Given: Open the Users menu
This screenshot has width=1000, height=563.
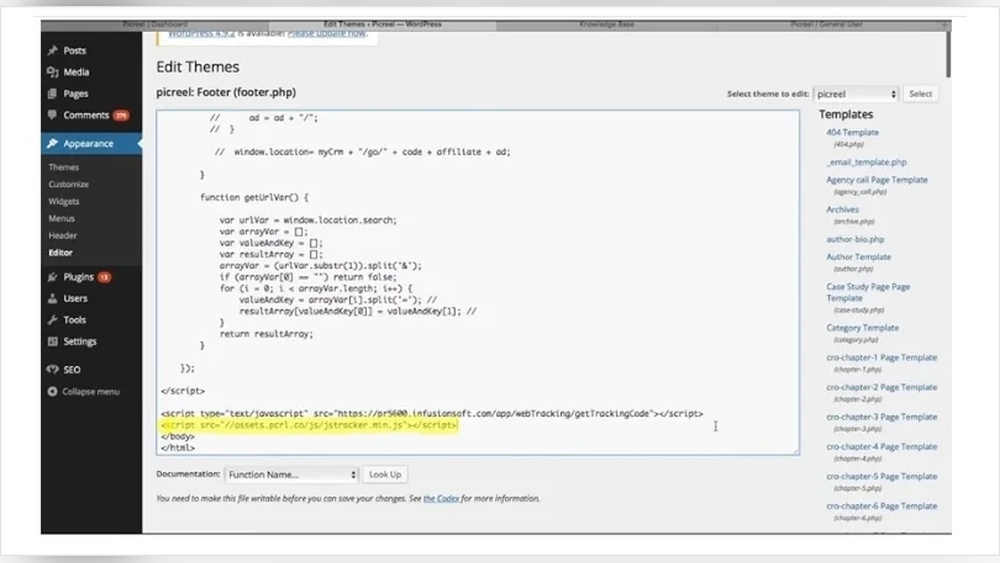Looking at the screenshot, I should coord(75,298).
